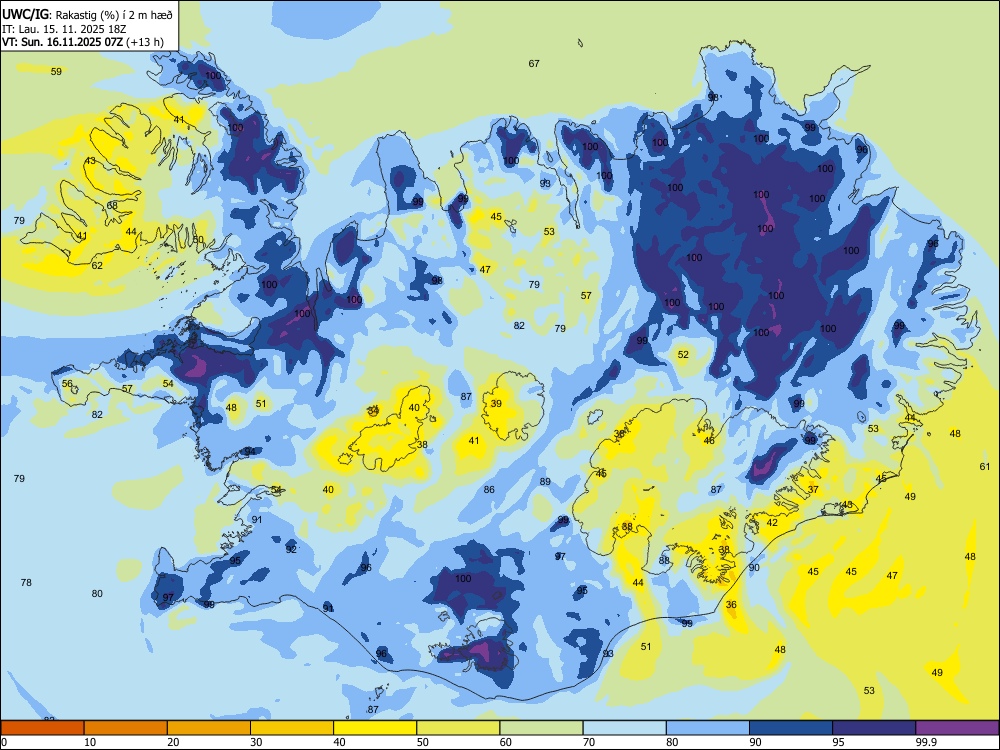The height and width of the screenshot is (750, 1000).
Task: Click the orange 10–20 legend swatch
Action: [126, 728]
